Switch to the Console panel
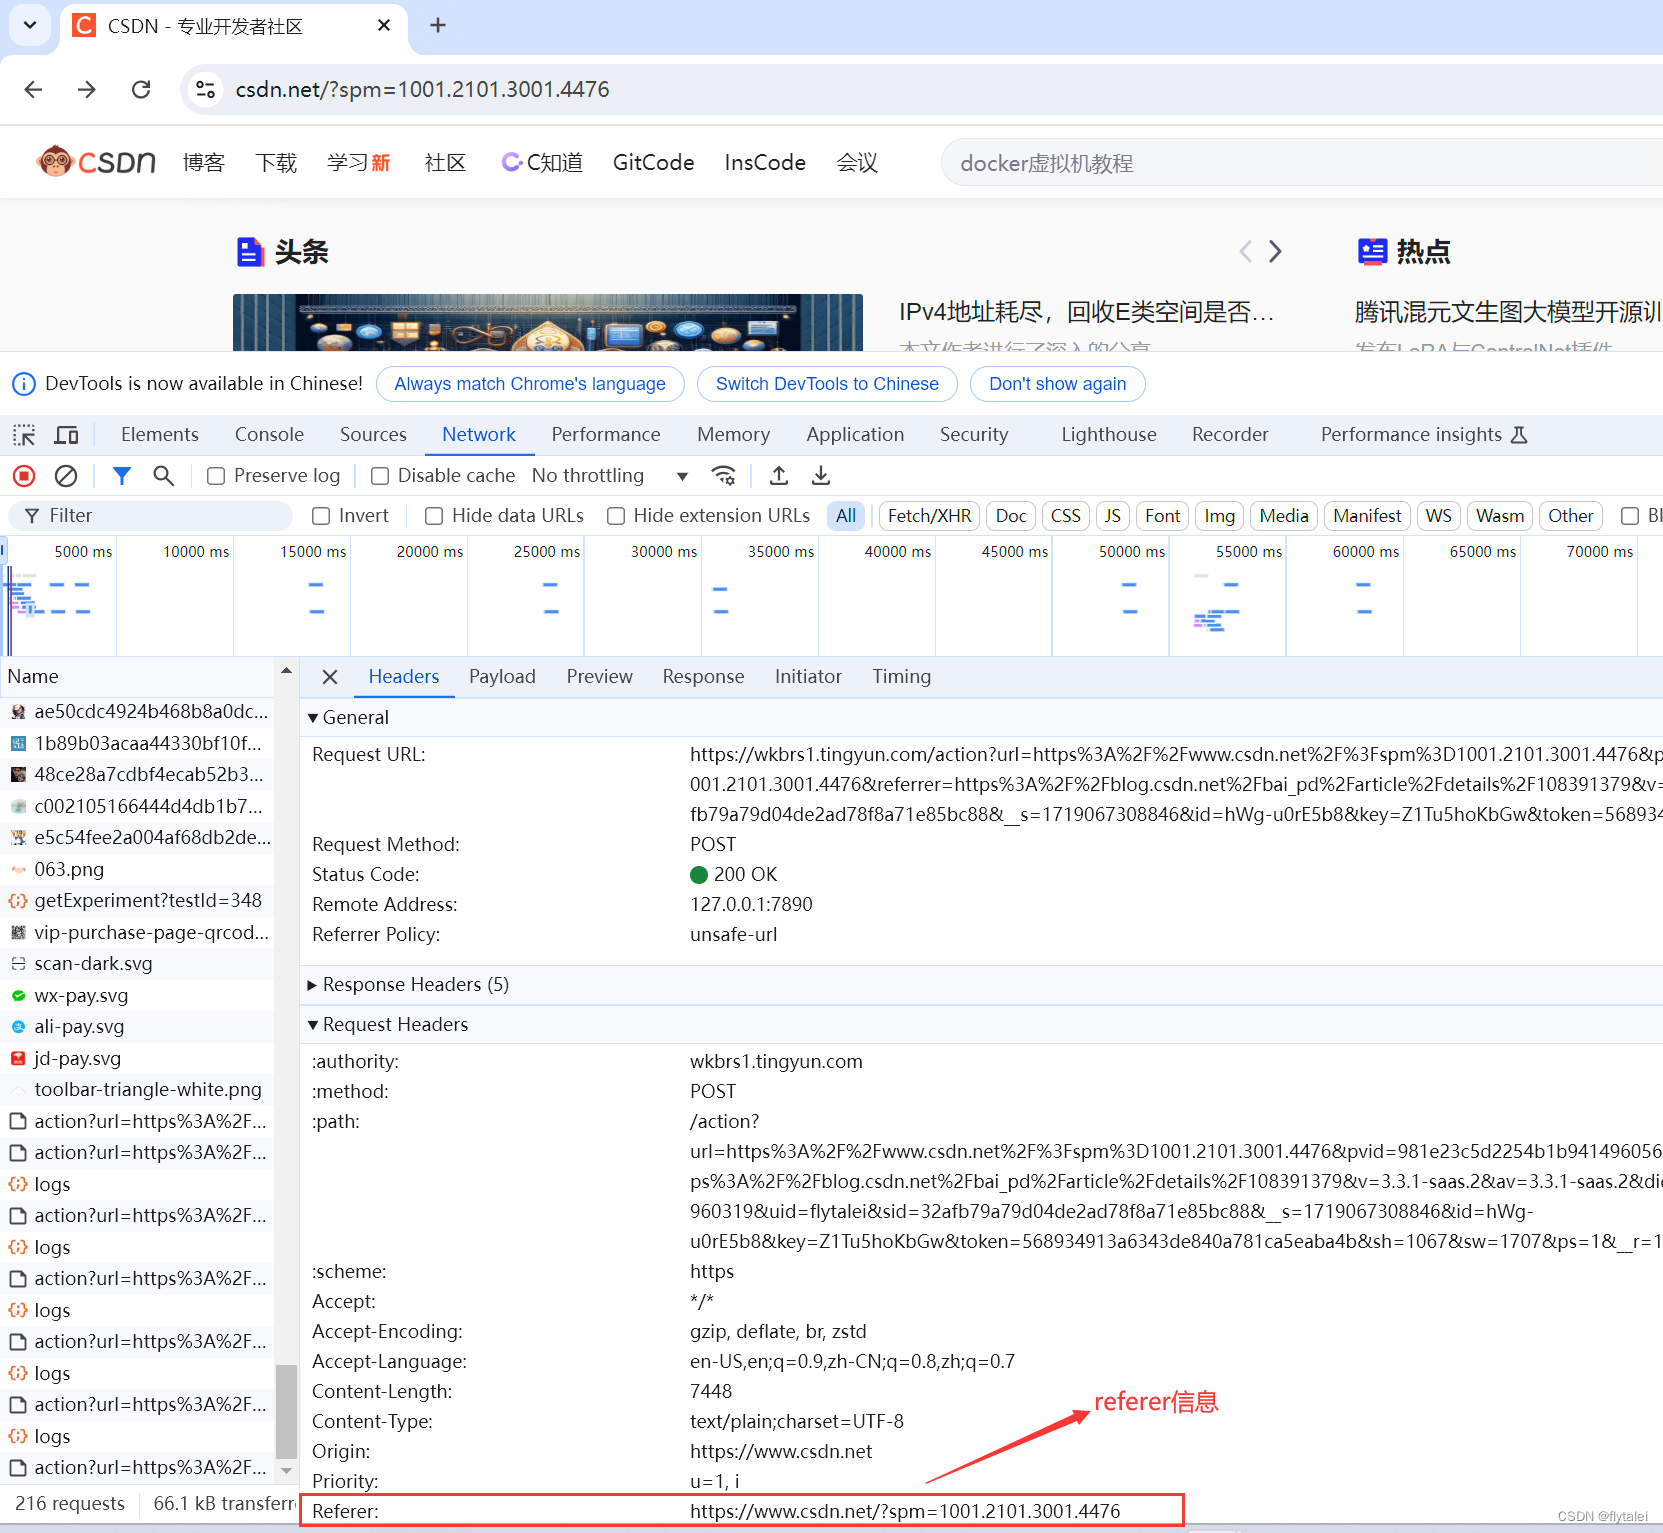1663x1533 pixels. [269, 435]
